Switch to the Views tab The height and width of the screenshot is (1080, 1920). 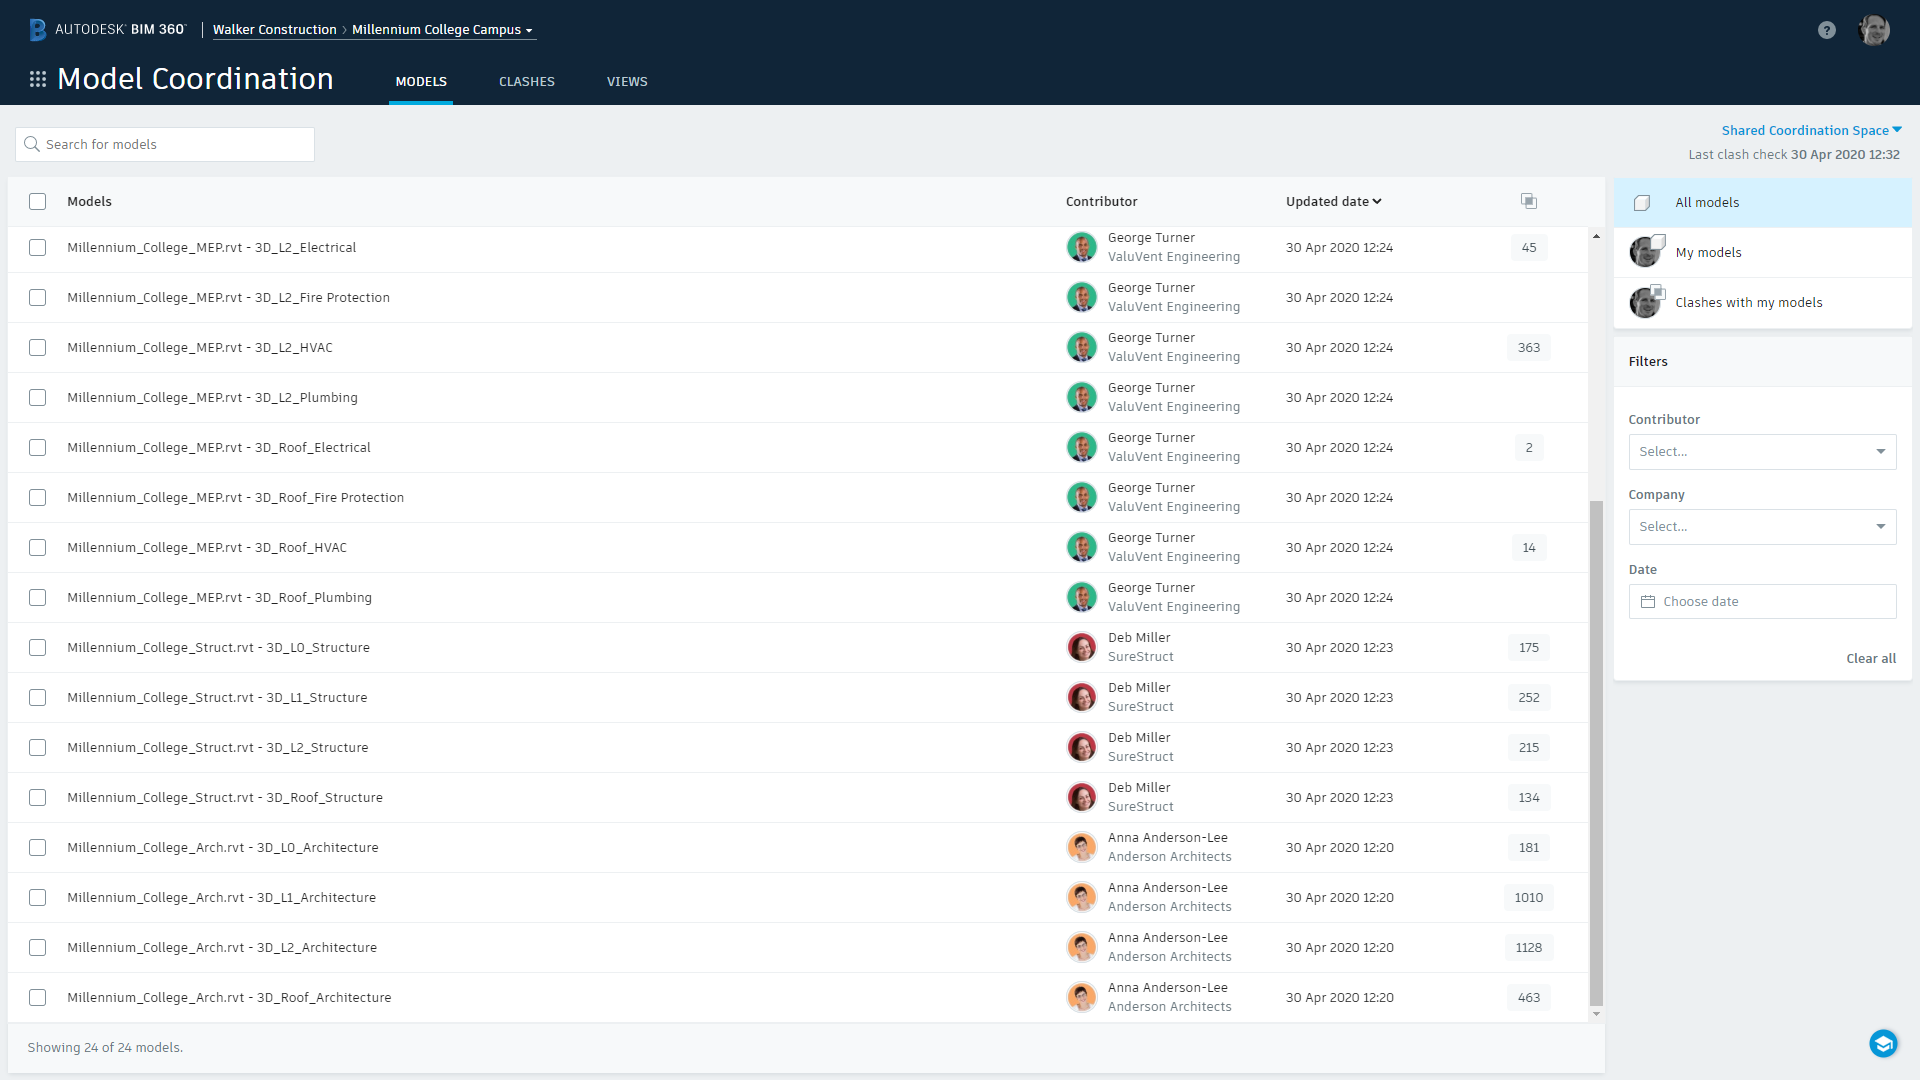click(627, 82)
